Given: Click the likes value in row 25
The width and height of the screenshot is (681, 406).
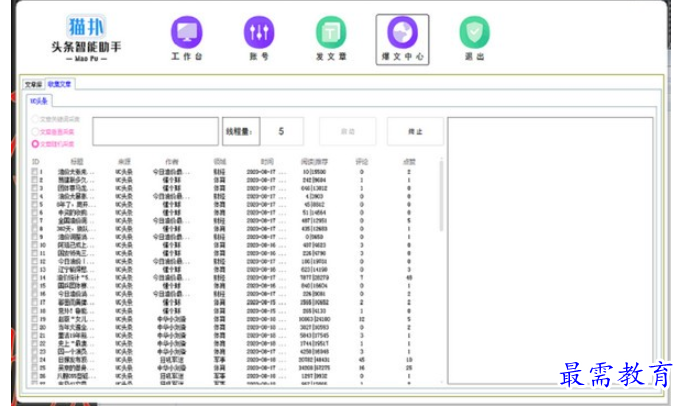Looking at the screenshot, I should coord(409,368).
